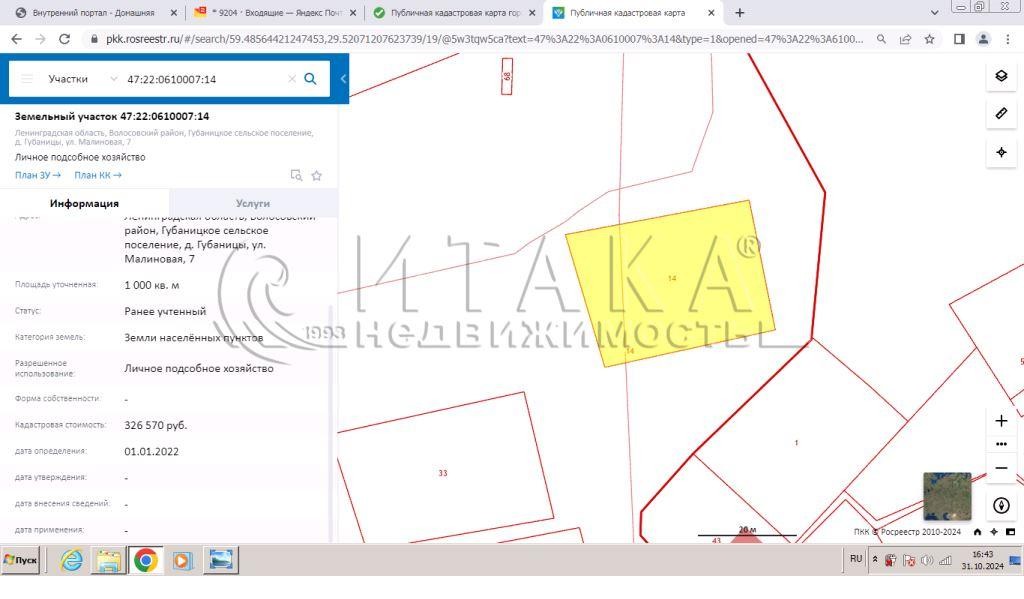Click the locate-me crosshair button

click(1001, 152)
